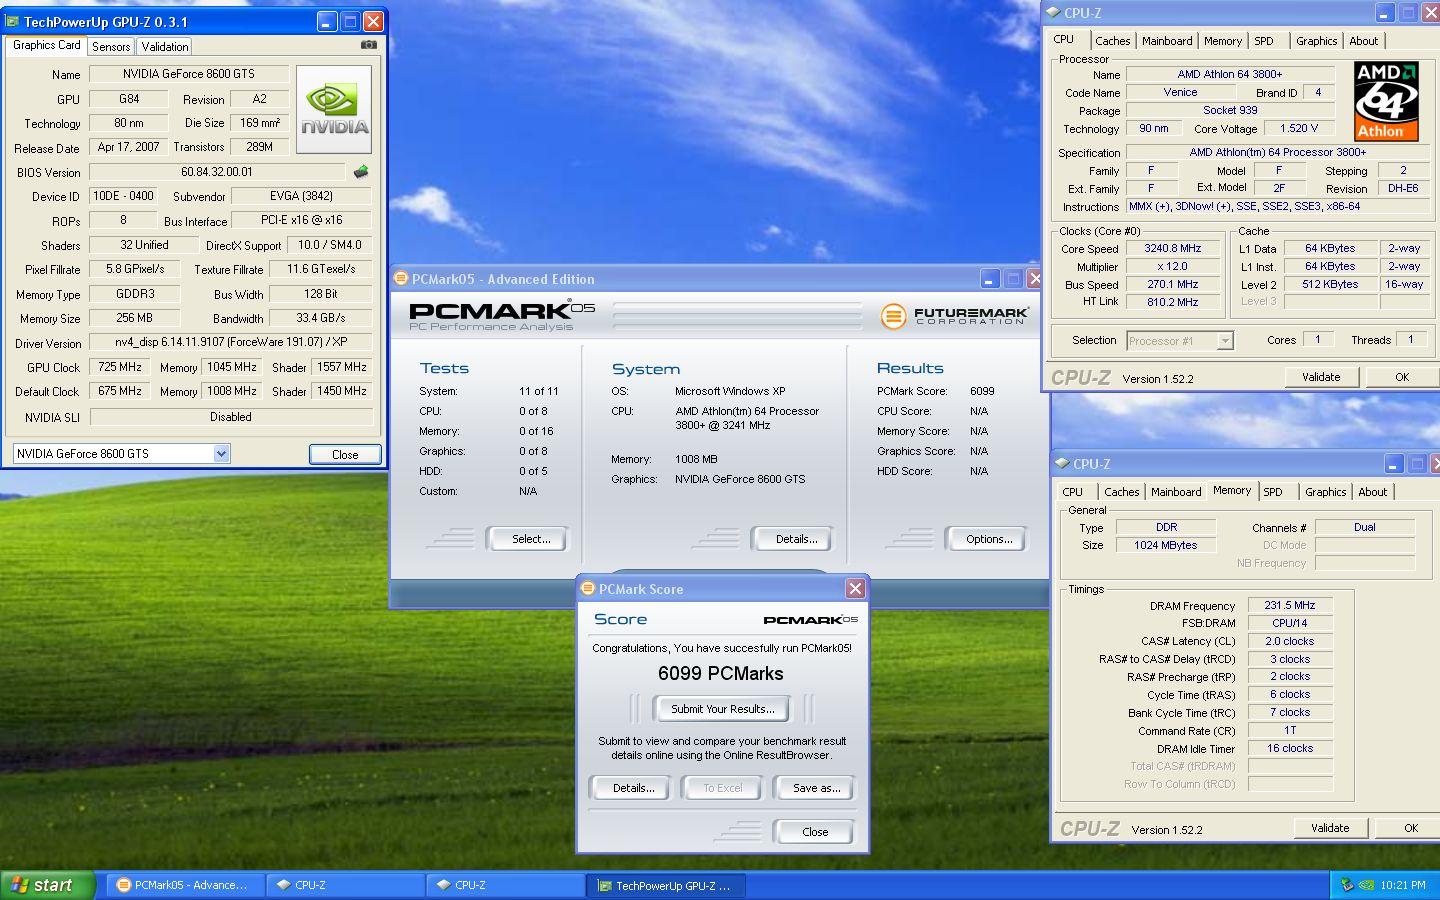Open the About tab in upper CPU-Z
Image resolution: width=1440 pixels, height=900 pixels.
pyautogui.click(x=1363, y=41)
